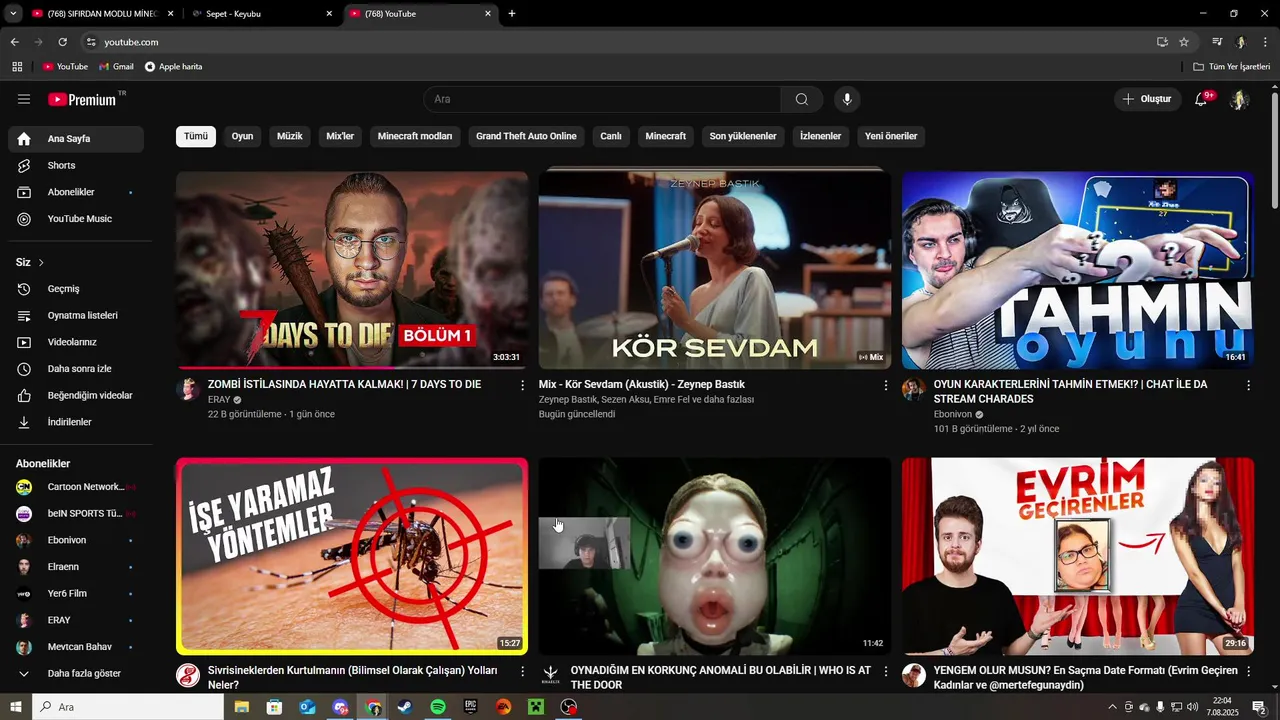The height and width of the screenshot is (720, 1280).
Task: Open the İŞE YARAMAZ YÖNTEMLER thumbnail
Action: [352, 556]
